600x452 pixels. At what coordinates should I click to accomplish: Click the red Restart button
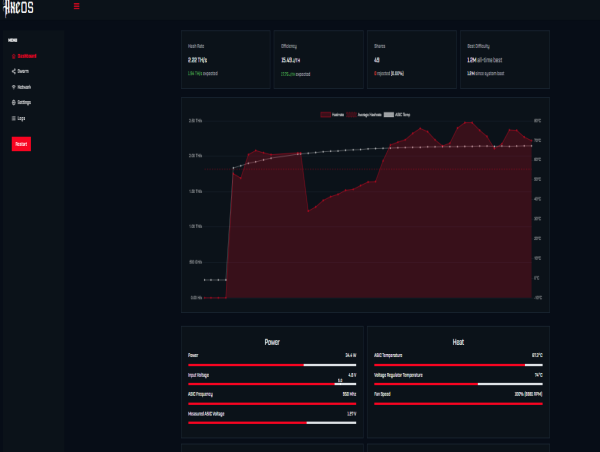tap(21, 144)
